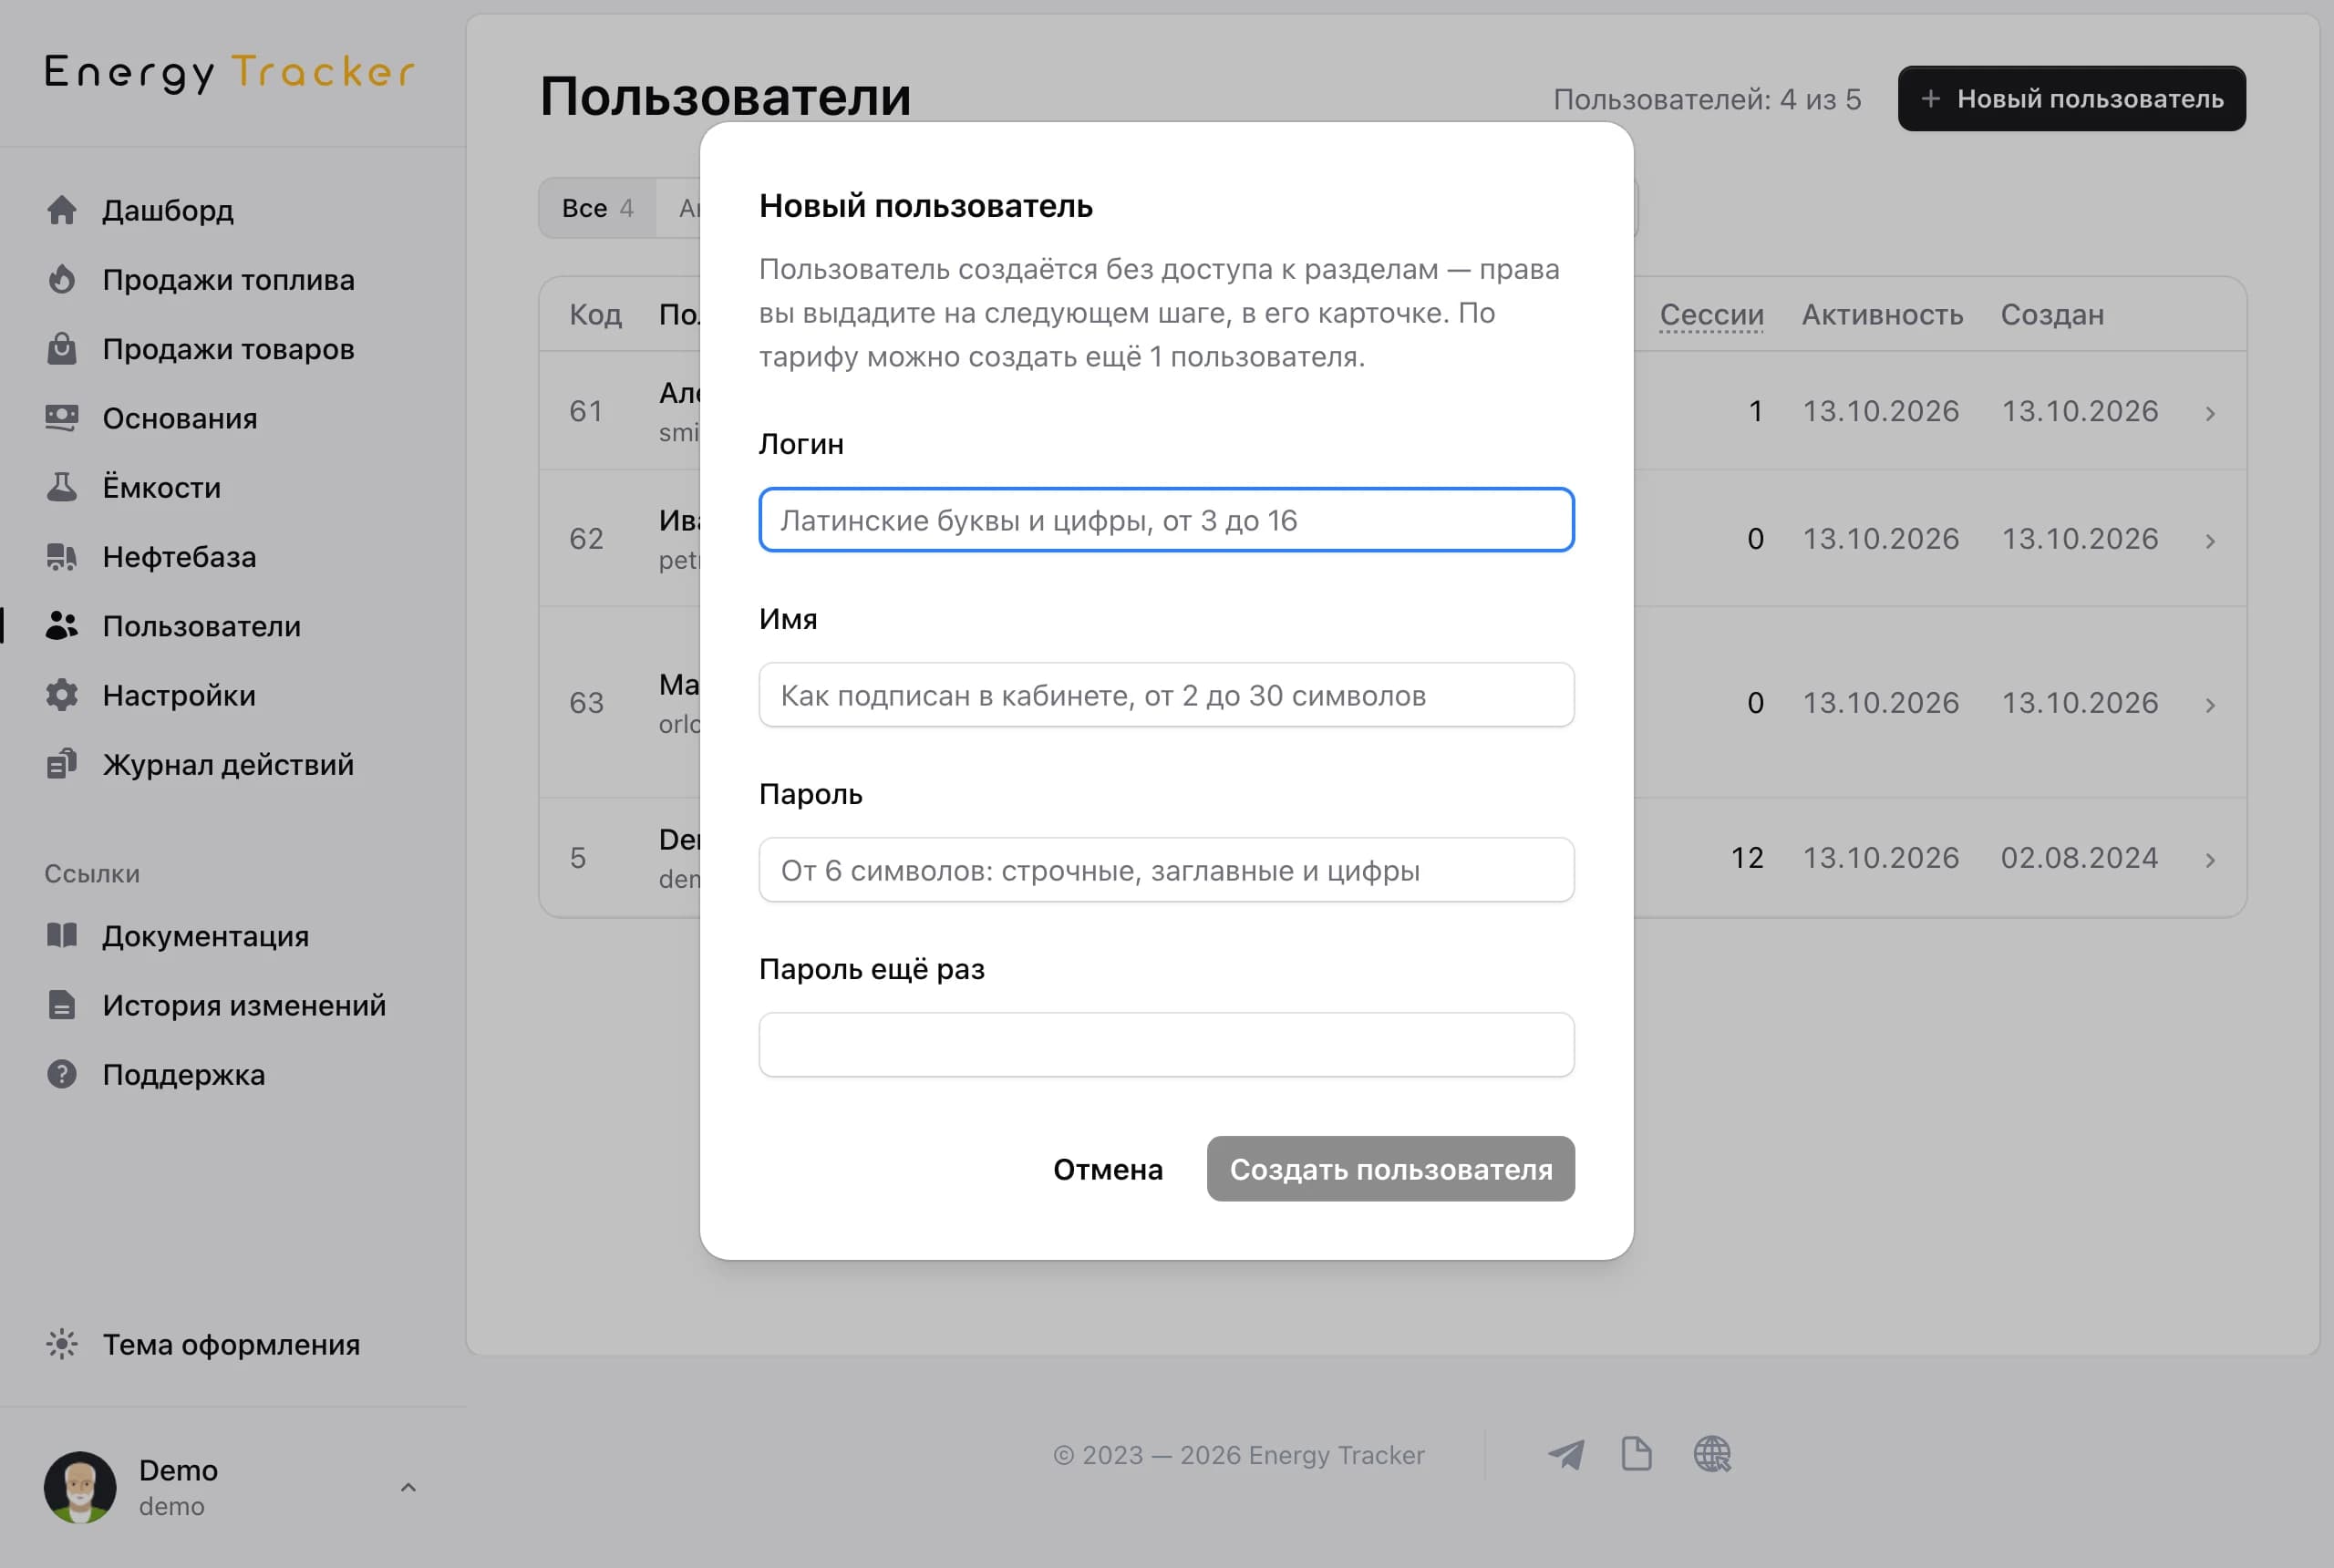Click the Demo user avatar
Image resolution: width=2334 pixels, height=1568 pixels.
coord(80,1487)
